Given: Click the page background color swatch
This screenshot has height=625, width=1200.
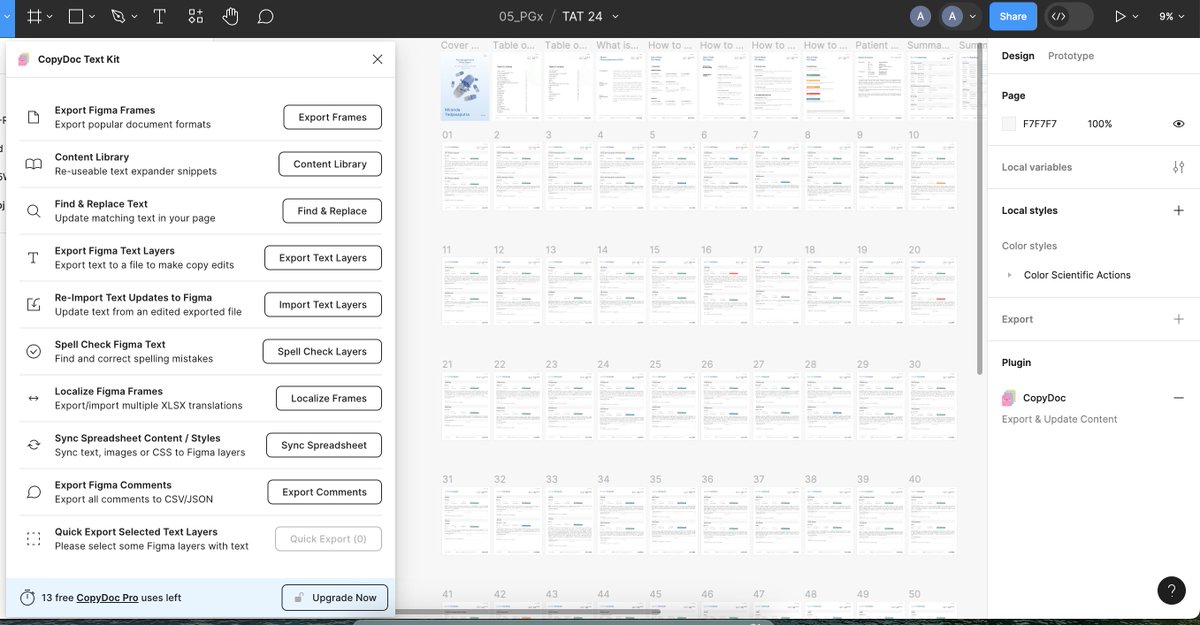Looking at the screenshot, I should click(1009, 124).
